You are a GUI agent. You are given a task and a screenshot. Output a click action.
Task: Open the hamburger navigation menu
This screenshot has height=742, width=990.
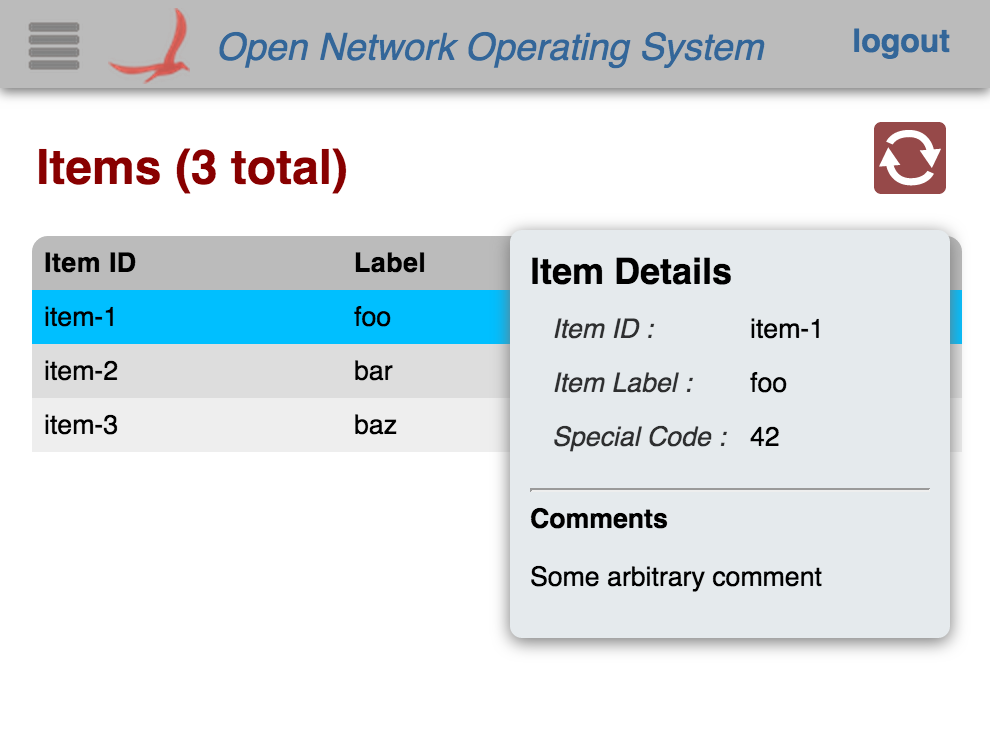[54, 45]
